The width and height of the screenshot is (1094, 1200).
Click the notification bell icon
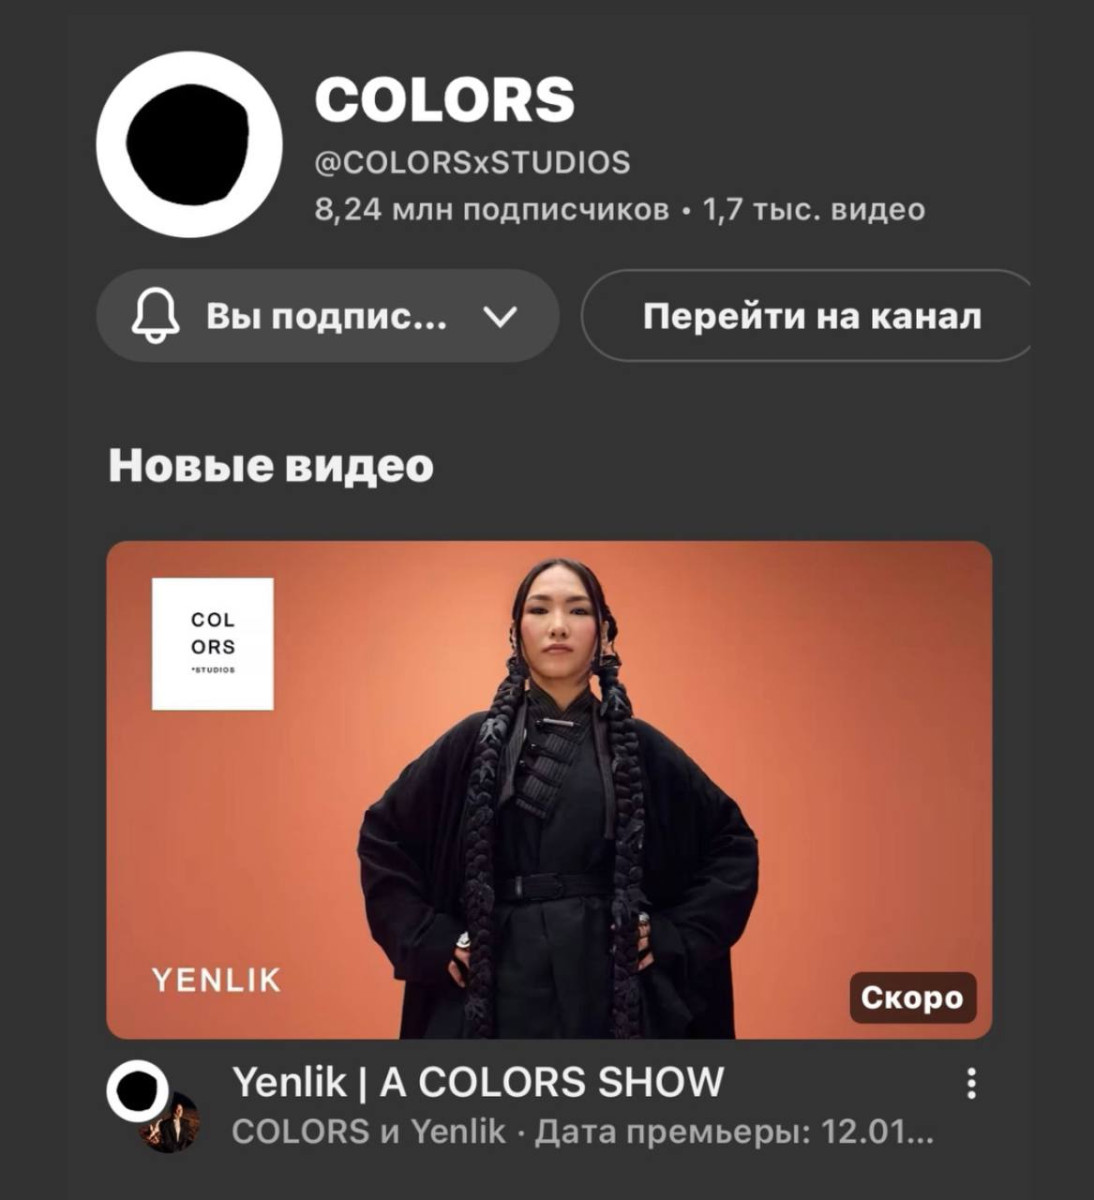(155, 317)
